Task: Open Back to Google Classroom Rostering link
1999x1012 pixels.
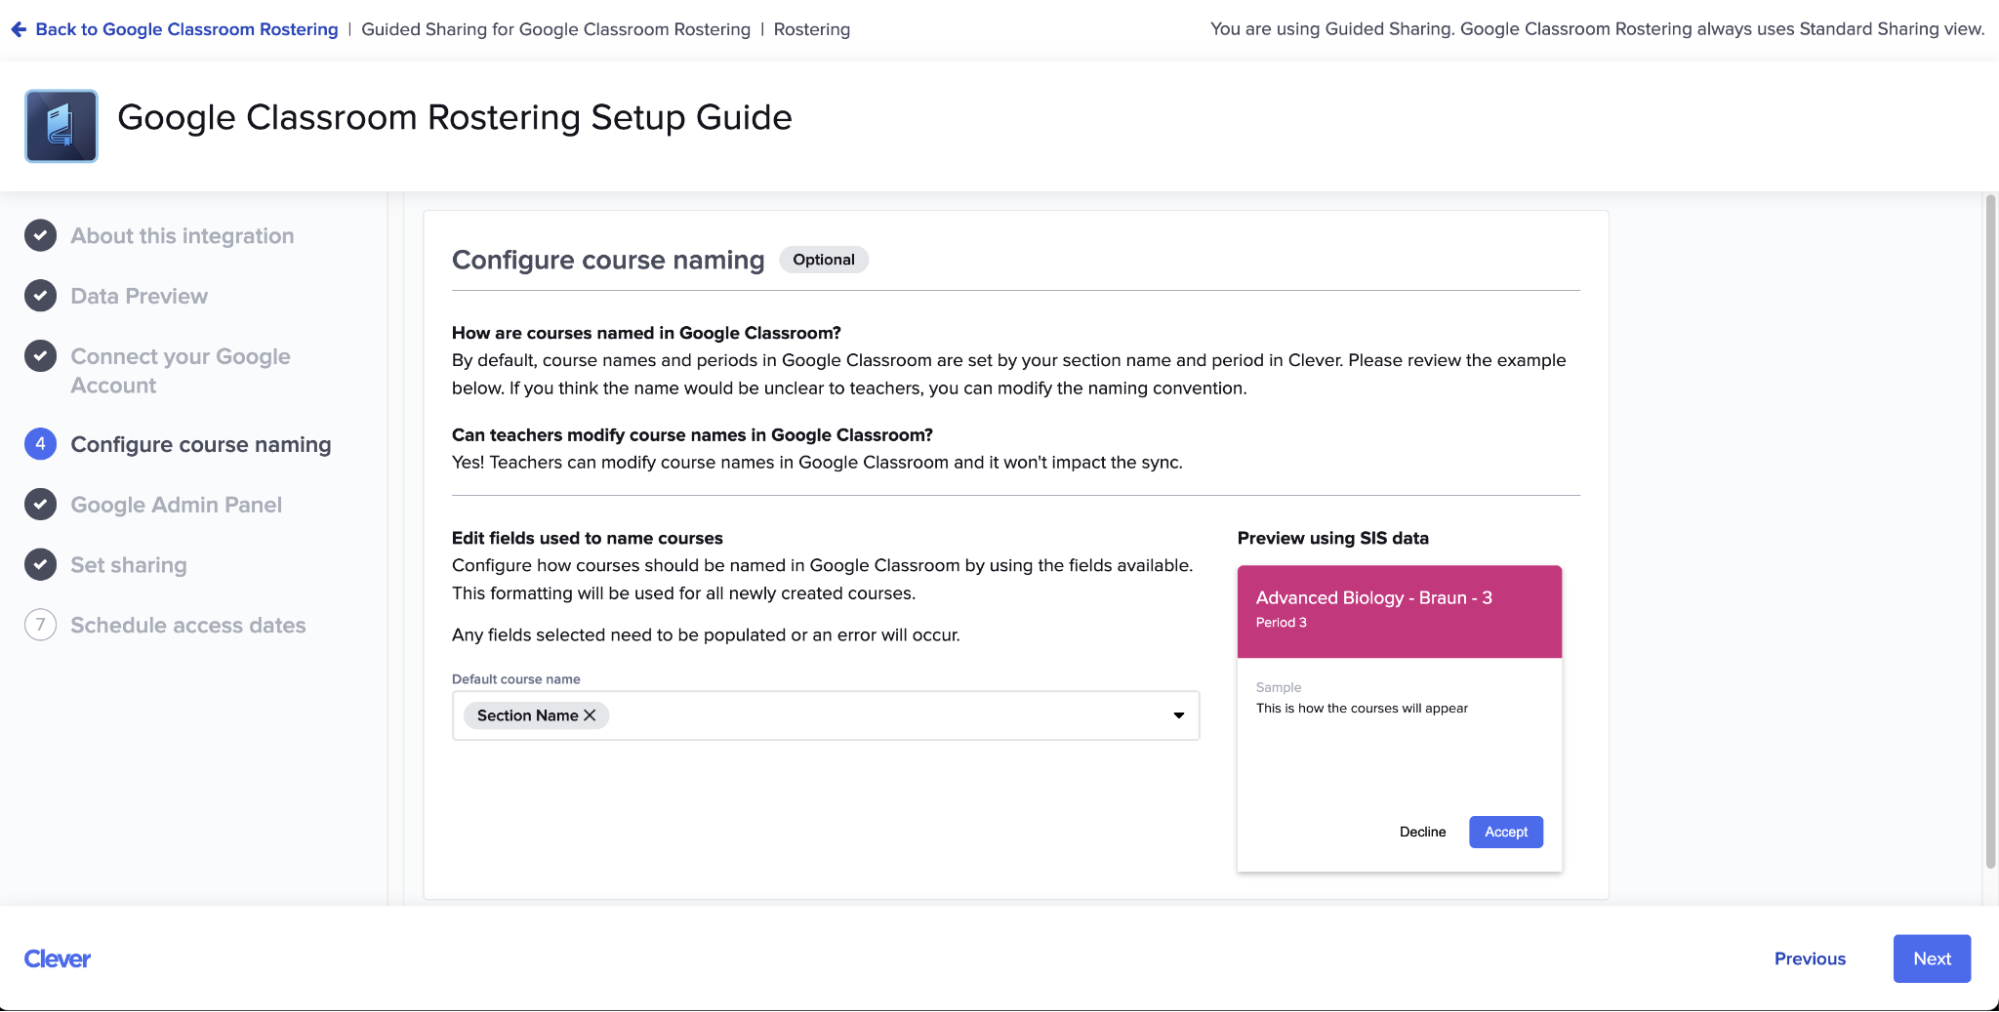Action: pyautogui.click(x=186, y=29)
